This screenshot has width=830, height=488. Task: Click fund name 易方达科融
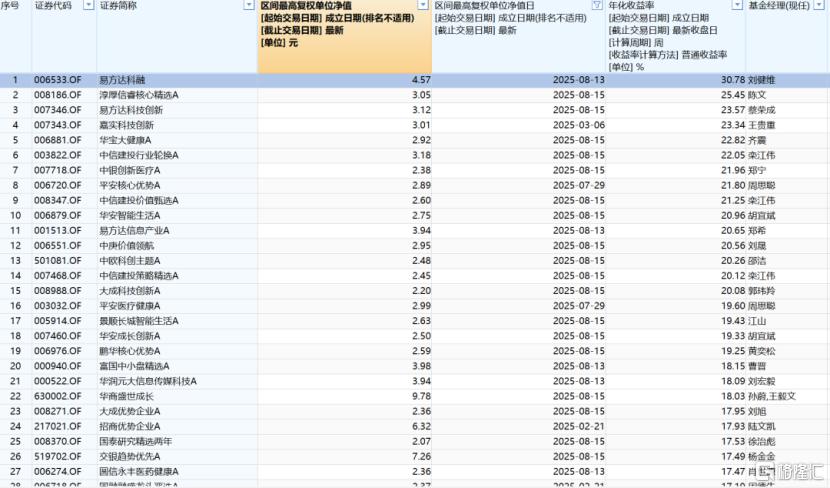(x=122, y=80)
